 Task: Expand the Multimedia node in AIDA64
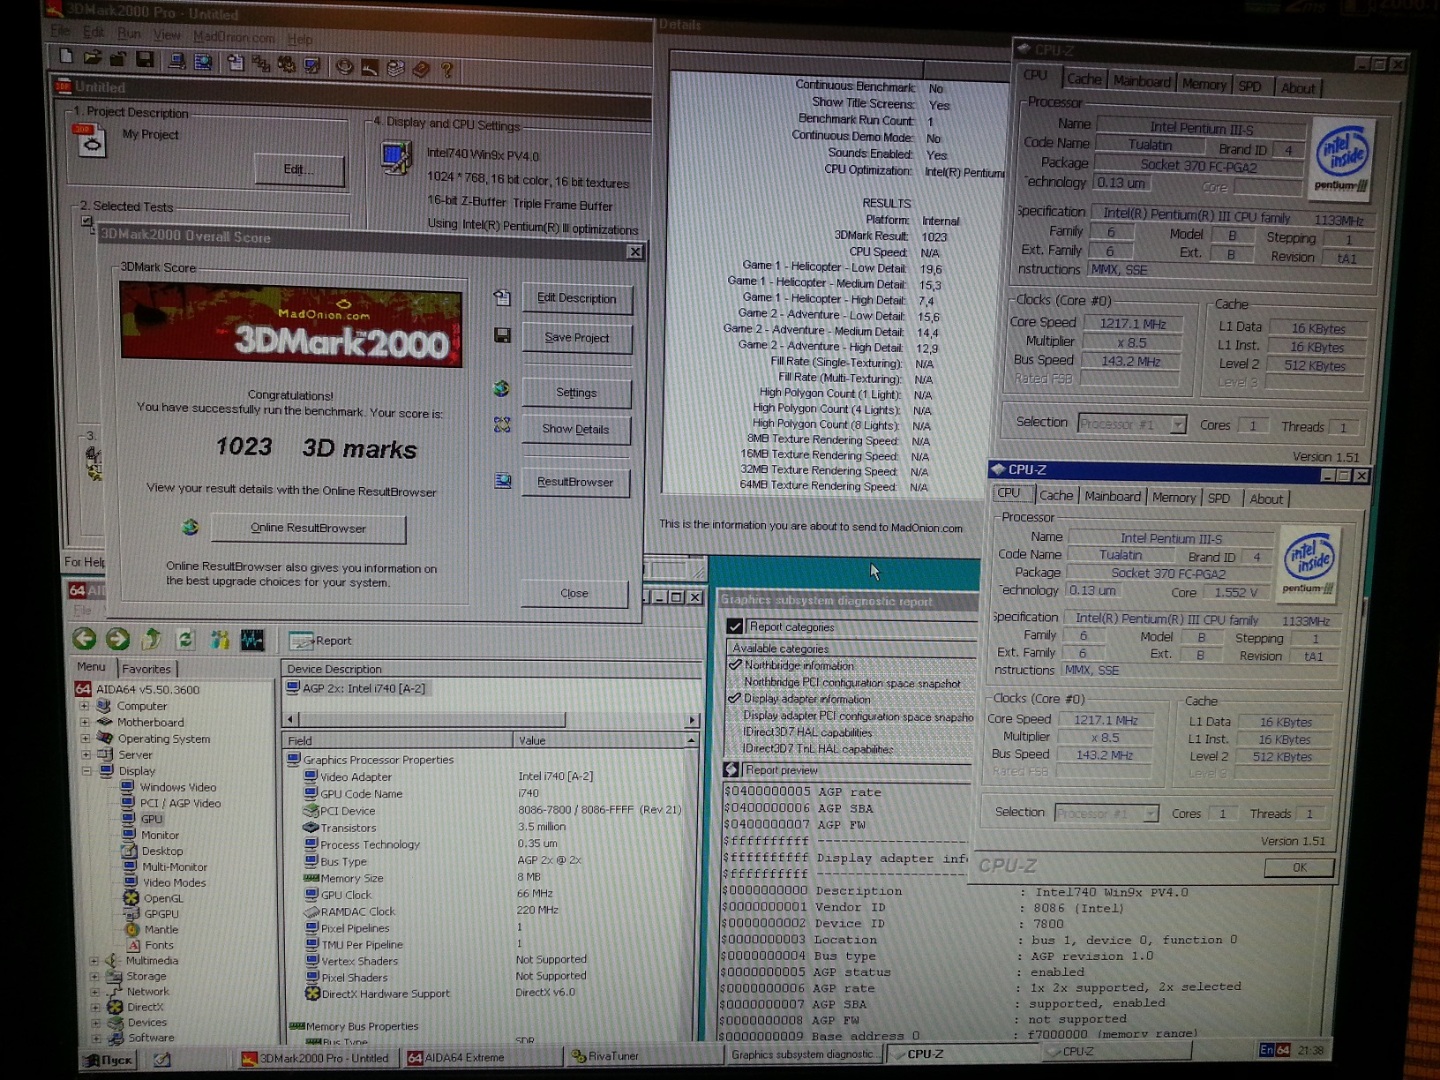94,961
